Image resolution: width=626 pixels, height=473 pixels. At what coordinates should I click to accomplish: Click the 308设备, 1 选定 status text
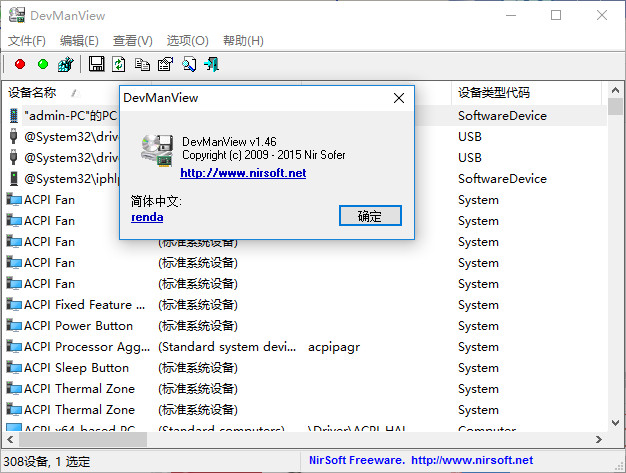tap(47, 462)
